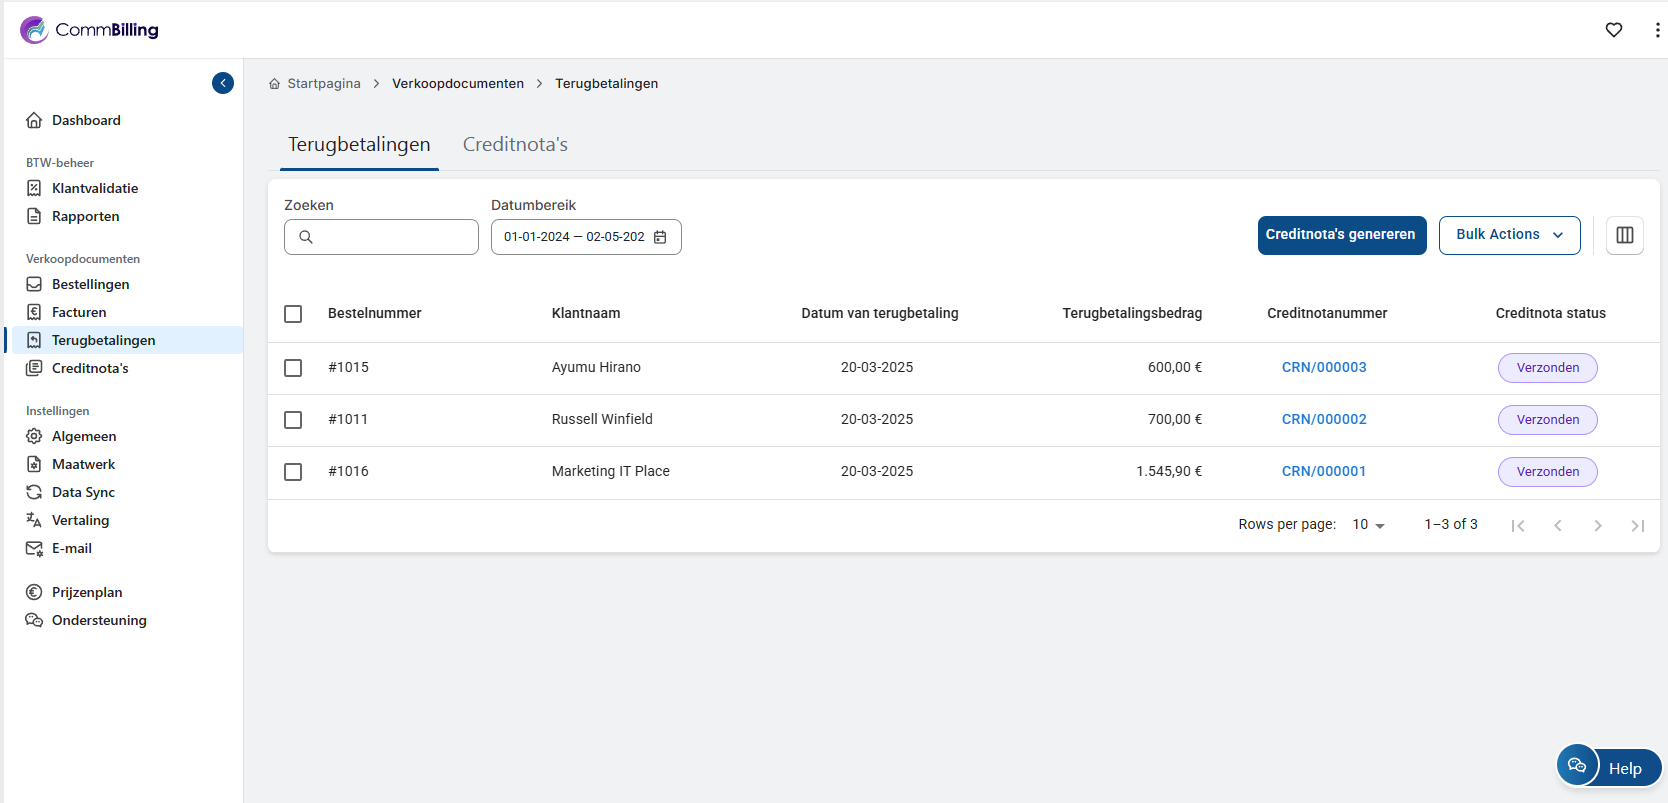Collapse the sidebar with the arrow button
This screenshot has width=1668, height=803.
tap(223, 83)
